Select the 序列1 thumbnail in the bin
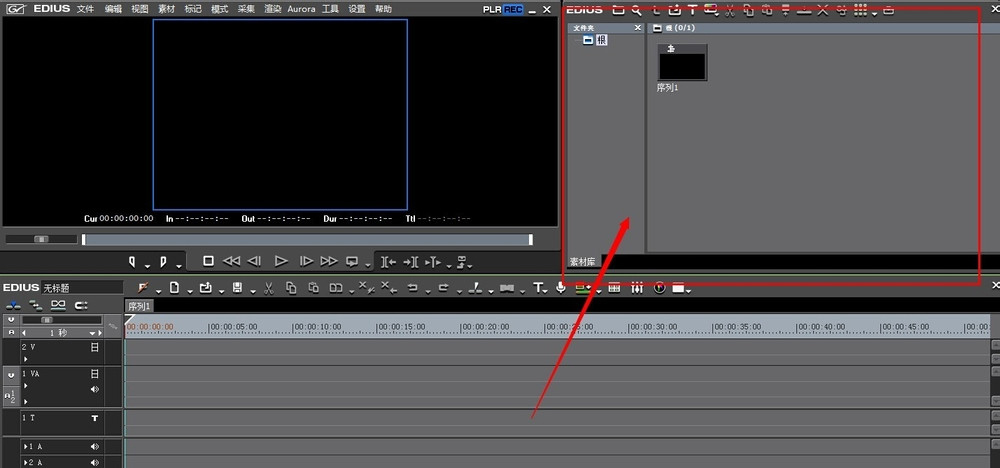The width and height of the screenshot is (1000, 468). (682, 62)
